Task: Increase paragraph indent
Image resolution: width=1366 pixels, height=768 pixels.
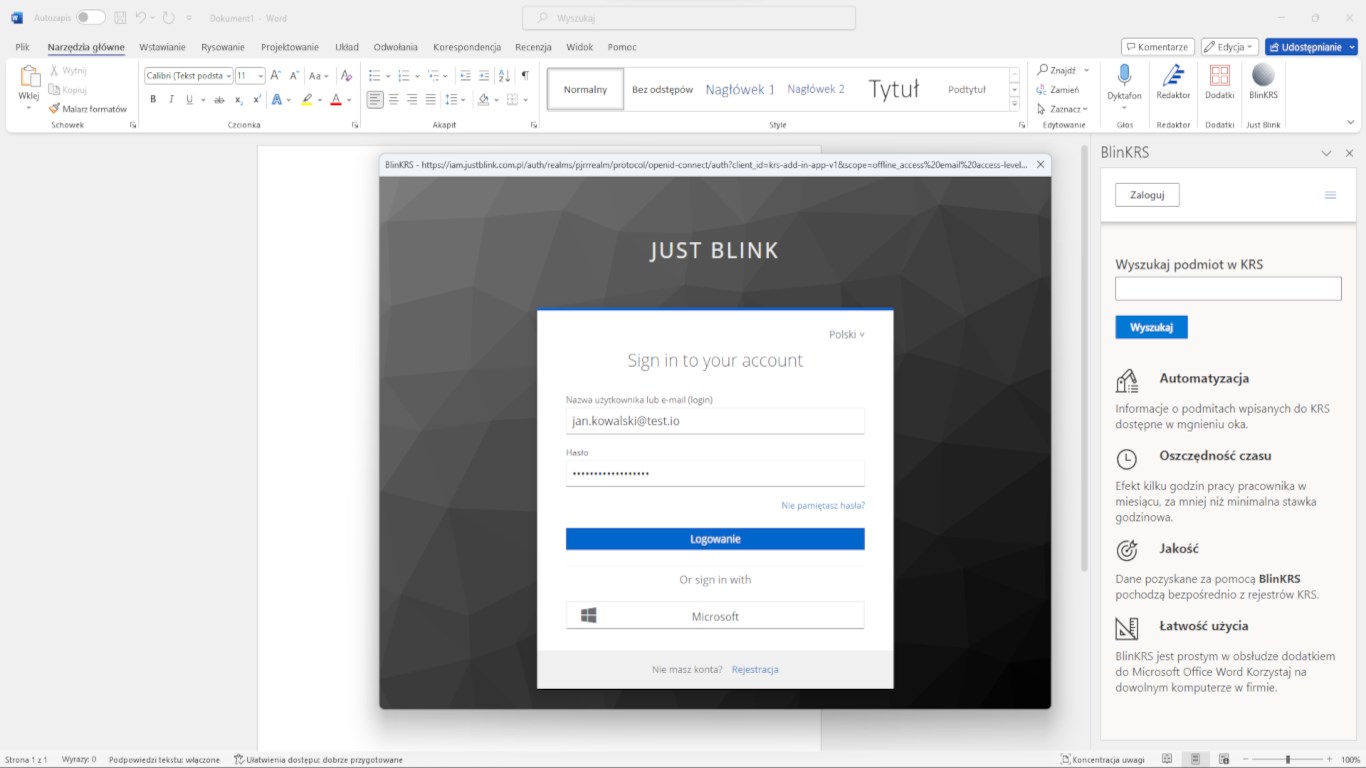Action: 484,75
